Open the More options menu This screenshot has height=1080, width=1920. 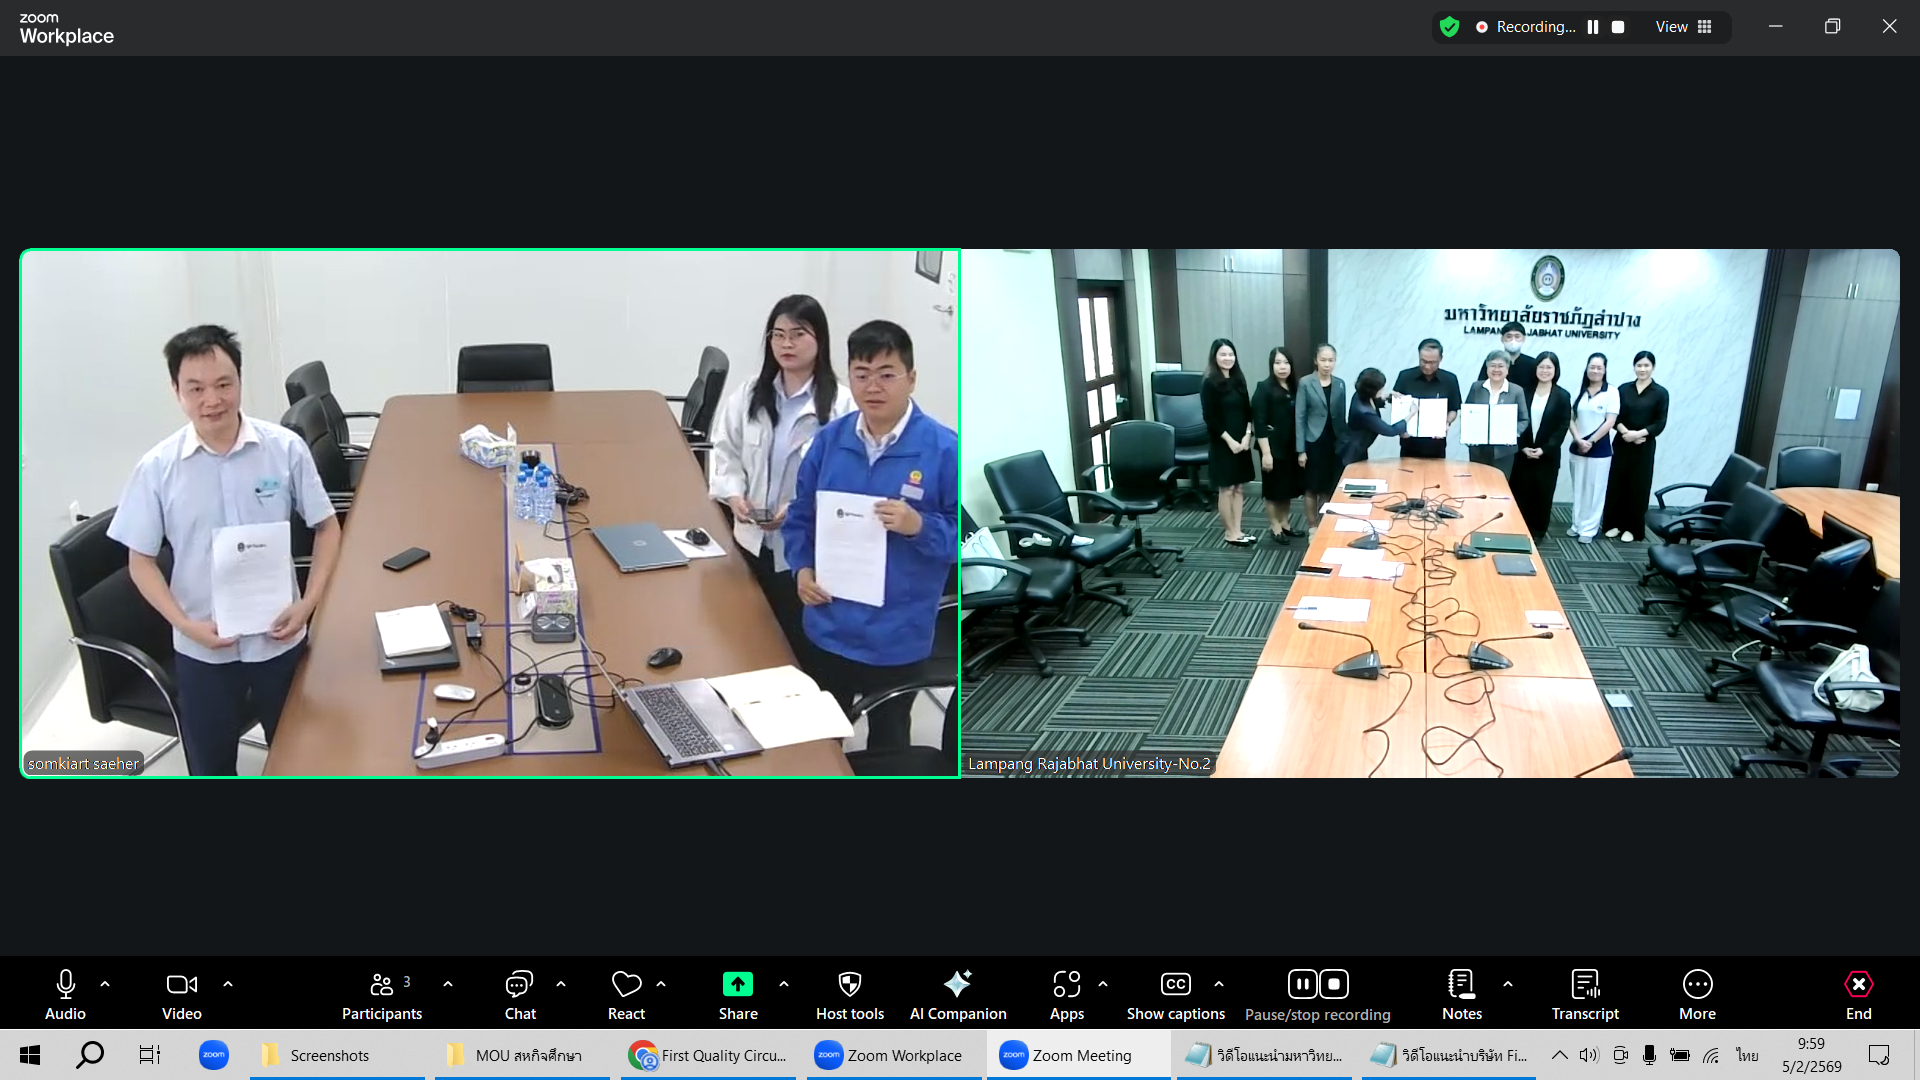1697,985
